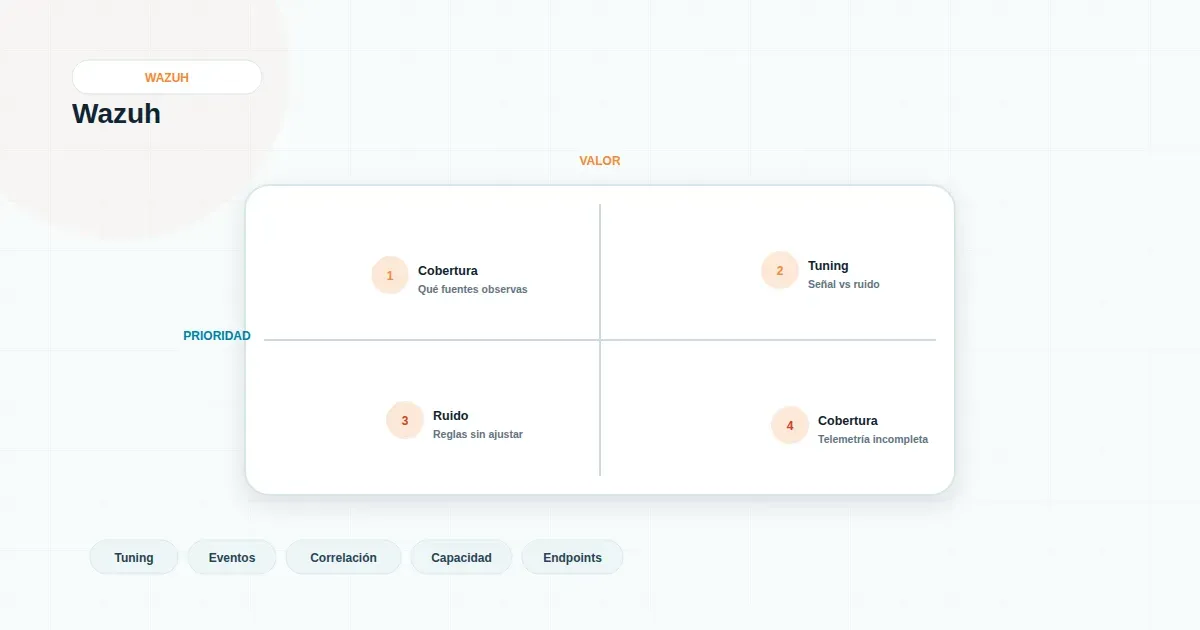1200x630 pixels.
Task: Click the WAZUH pill label
Action: coord(167,77)
